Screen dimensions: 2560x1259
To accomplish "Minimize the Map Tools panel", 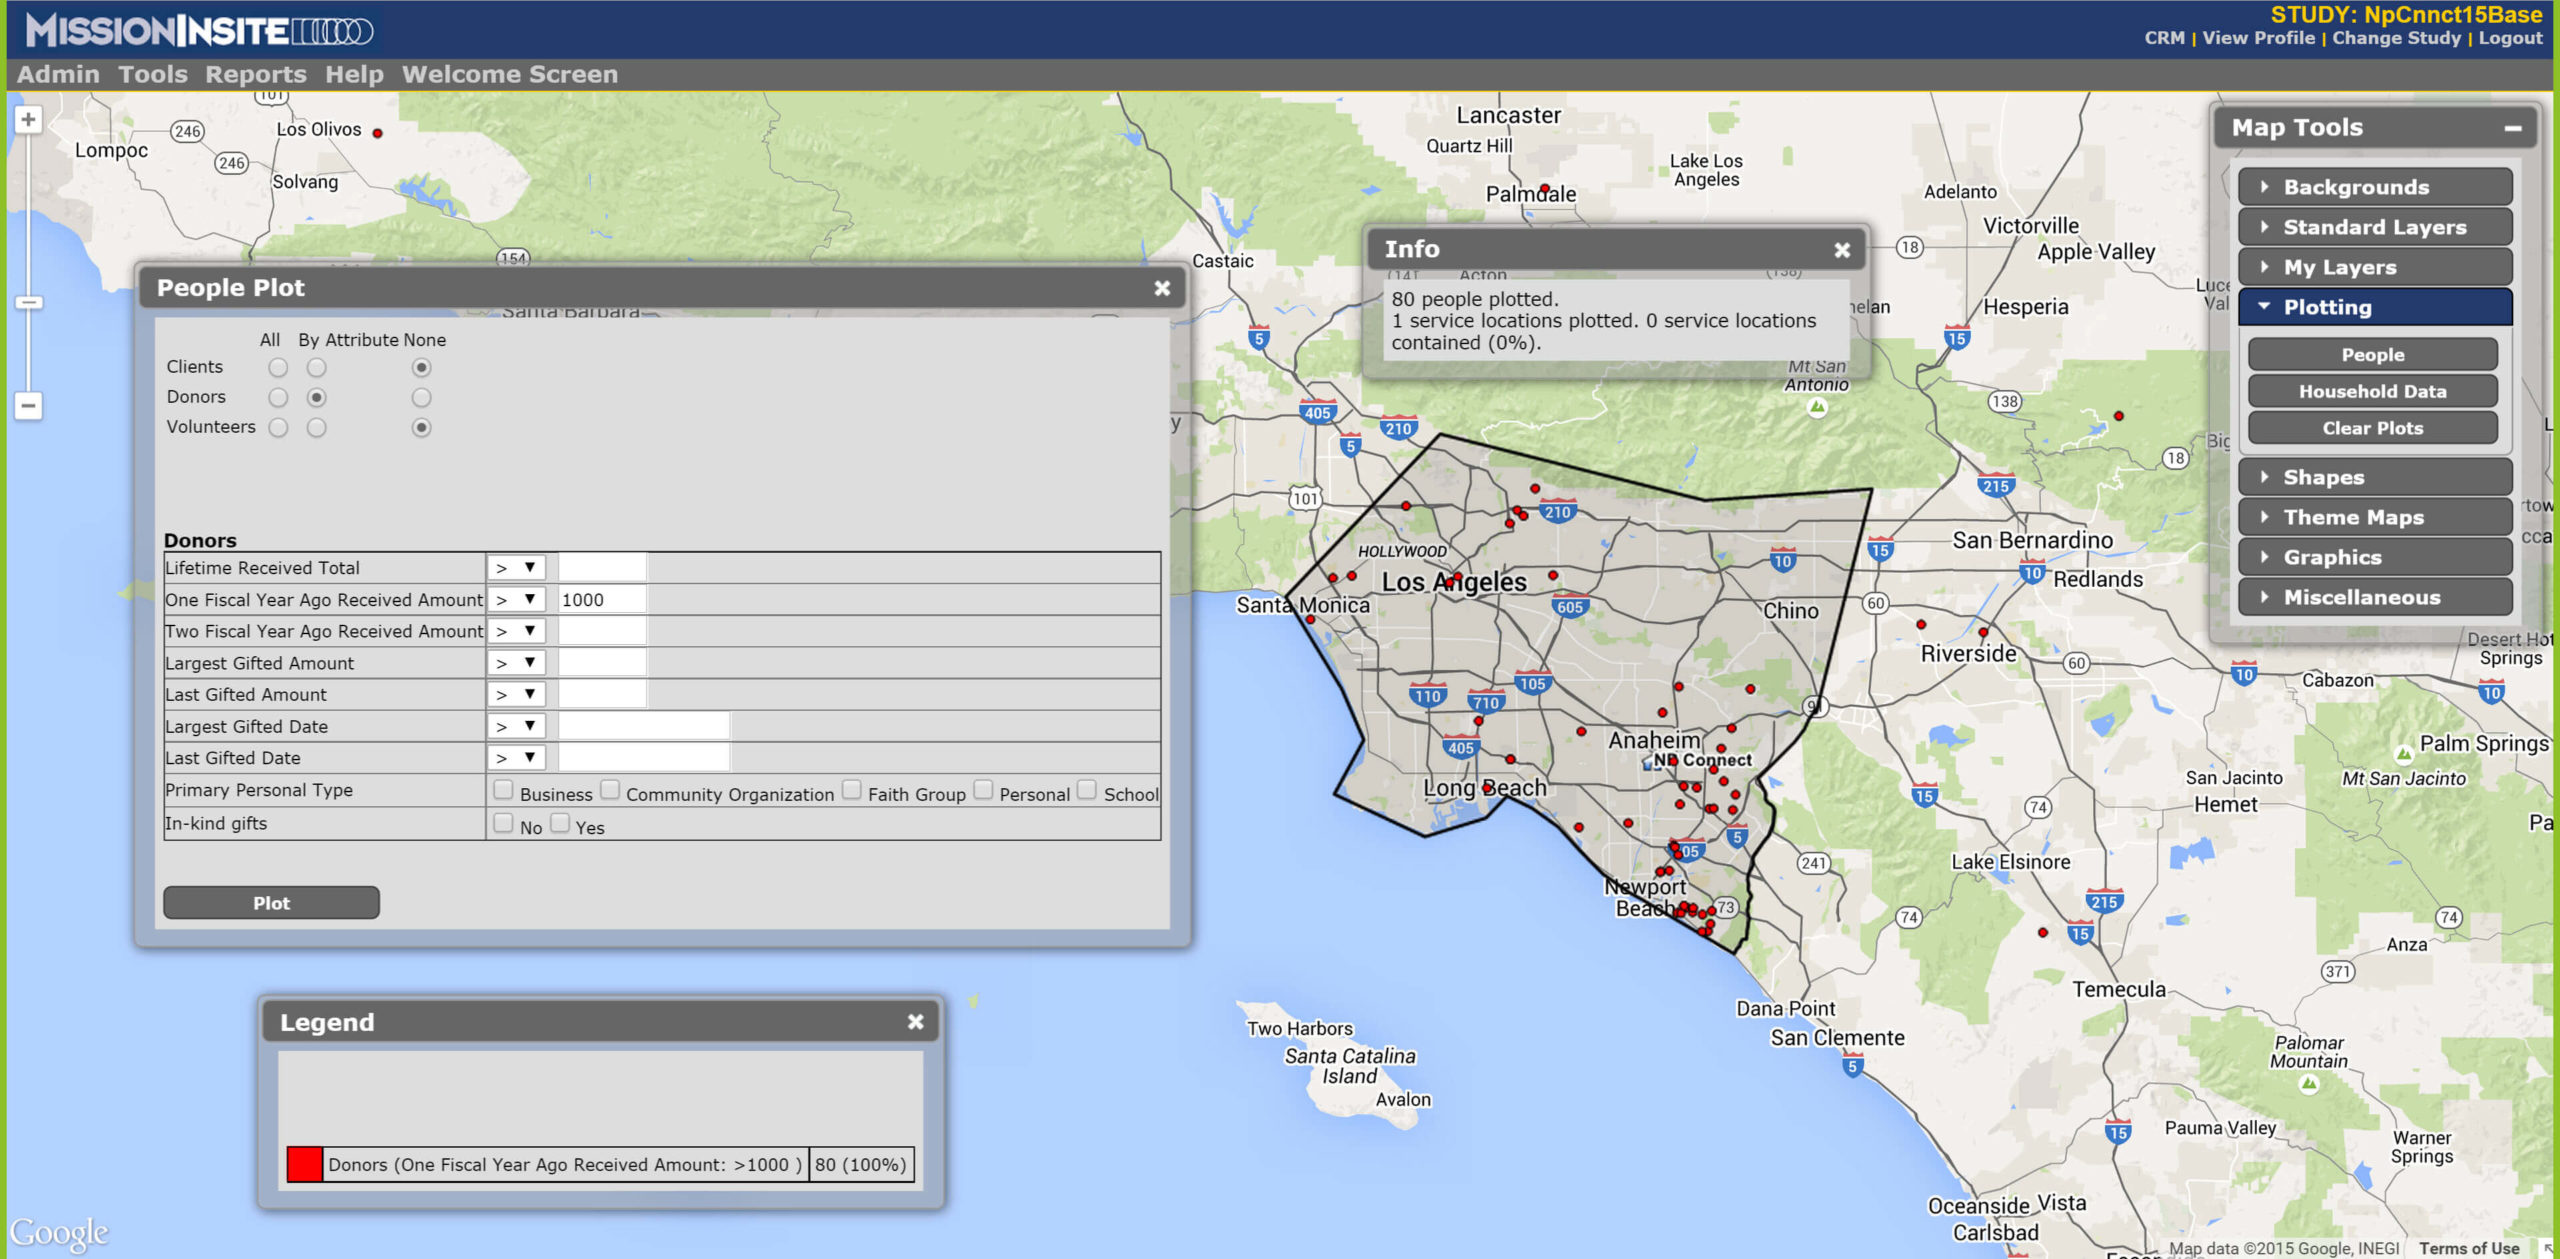I will tap(2513, 128).
